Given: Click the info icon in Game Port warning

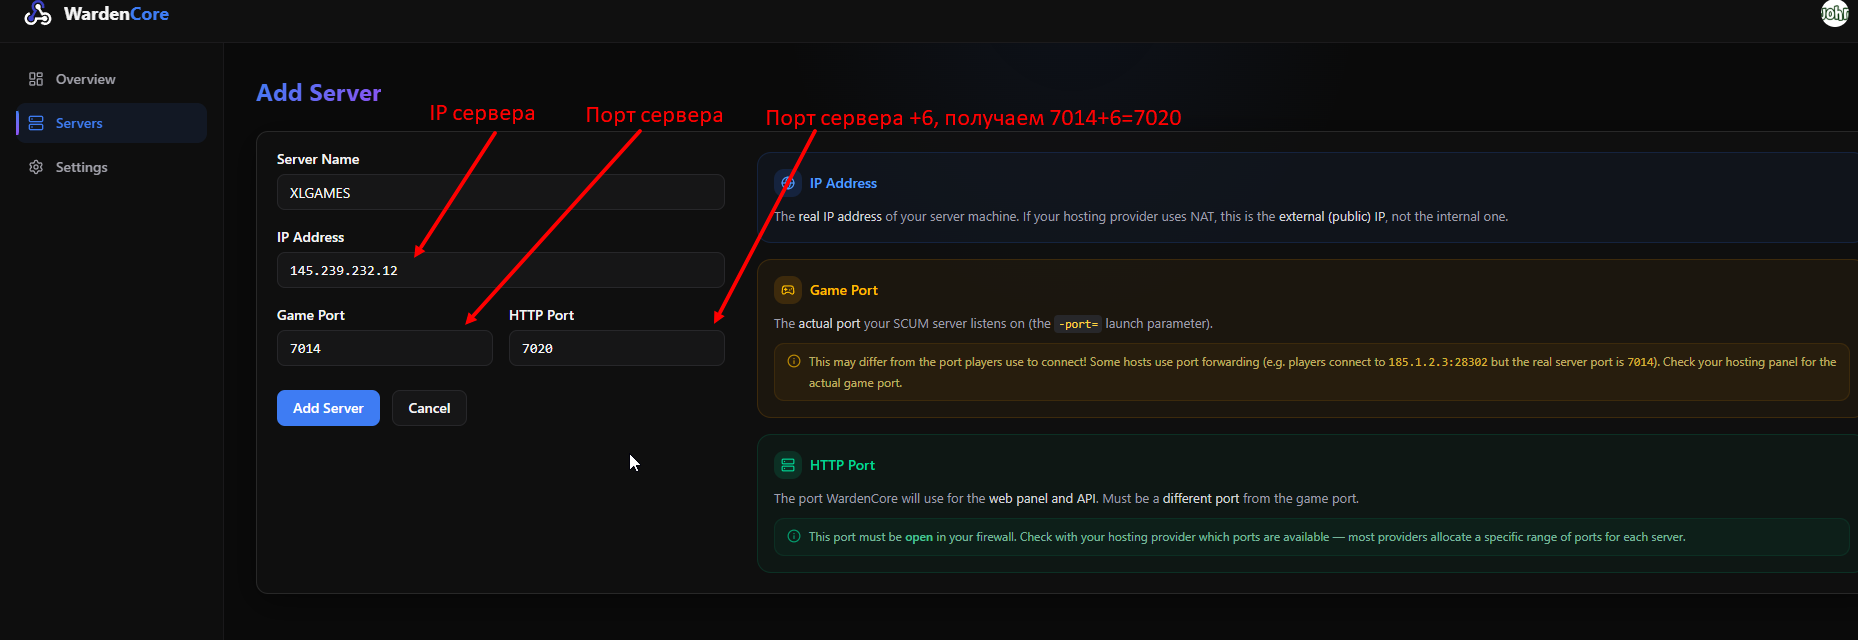Looking at the screenshot, I should pyautogui.click(x=794, y=362).
